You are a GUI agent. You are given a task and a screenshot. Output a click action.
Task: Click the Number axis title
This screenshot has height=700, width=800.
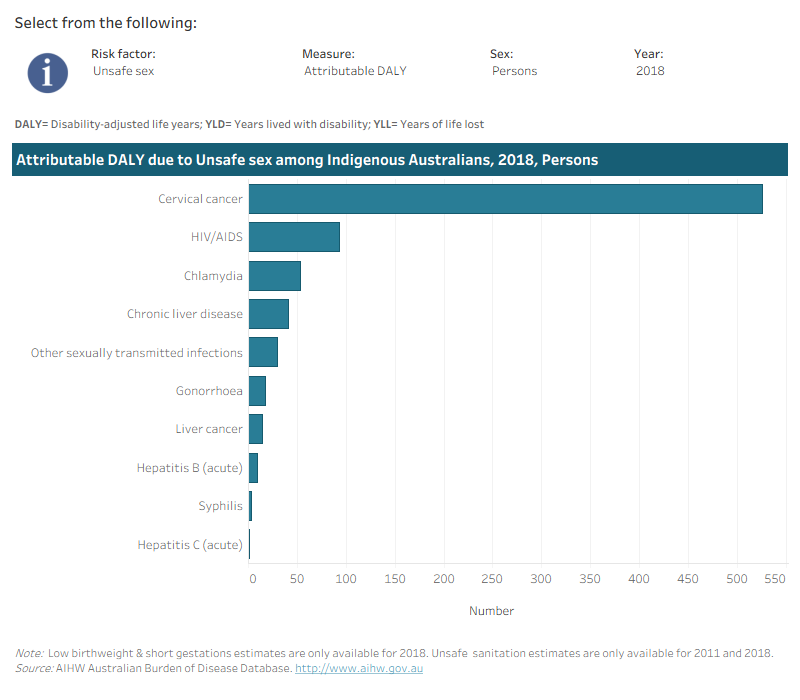tap(491, 611)
